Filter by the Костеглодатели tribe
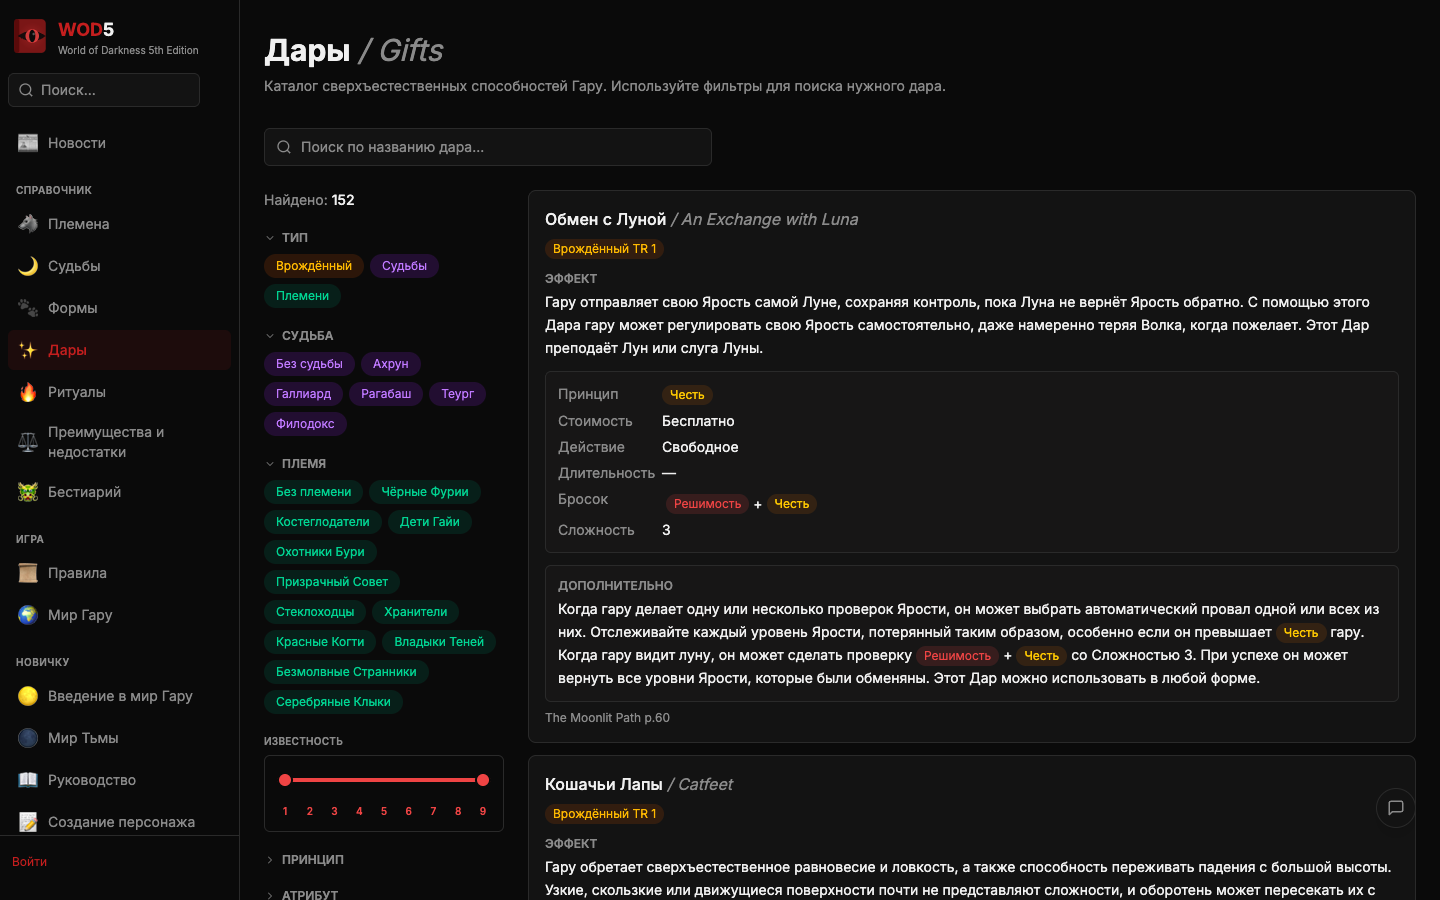 tap(323, 522)
